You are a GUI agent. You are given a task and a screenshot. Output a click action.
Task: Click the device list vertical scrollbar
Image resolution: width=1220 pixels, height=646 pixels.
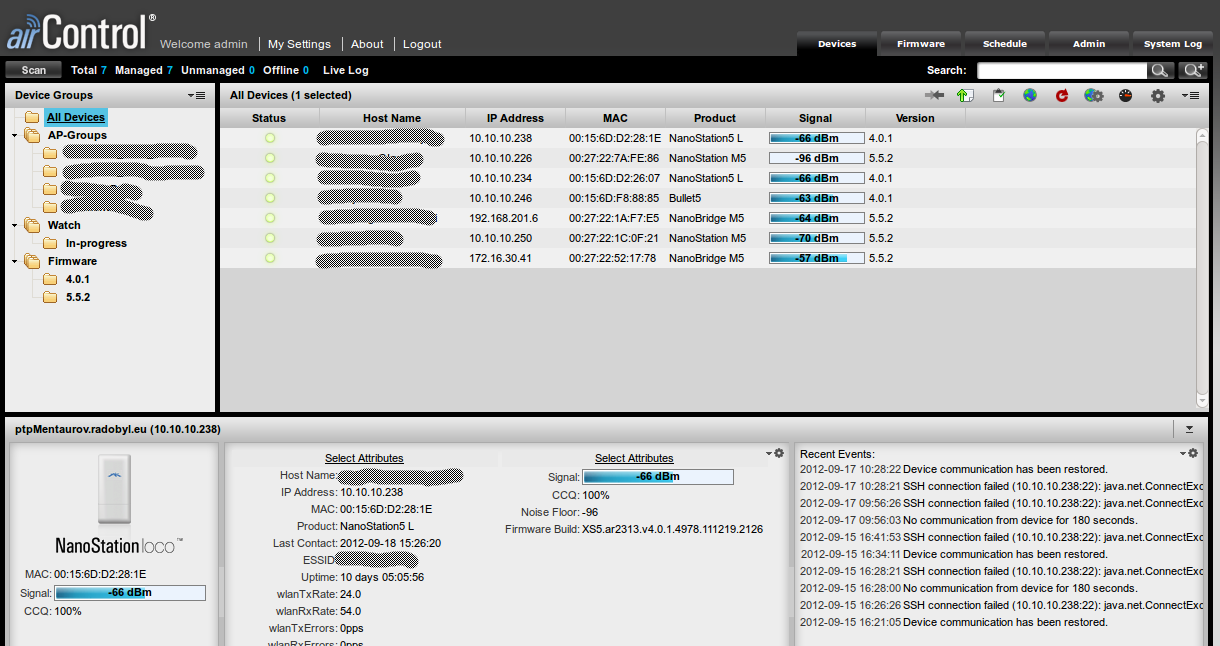coord(1202,268)
